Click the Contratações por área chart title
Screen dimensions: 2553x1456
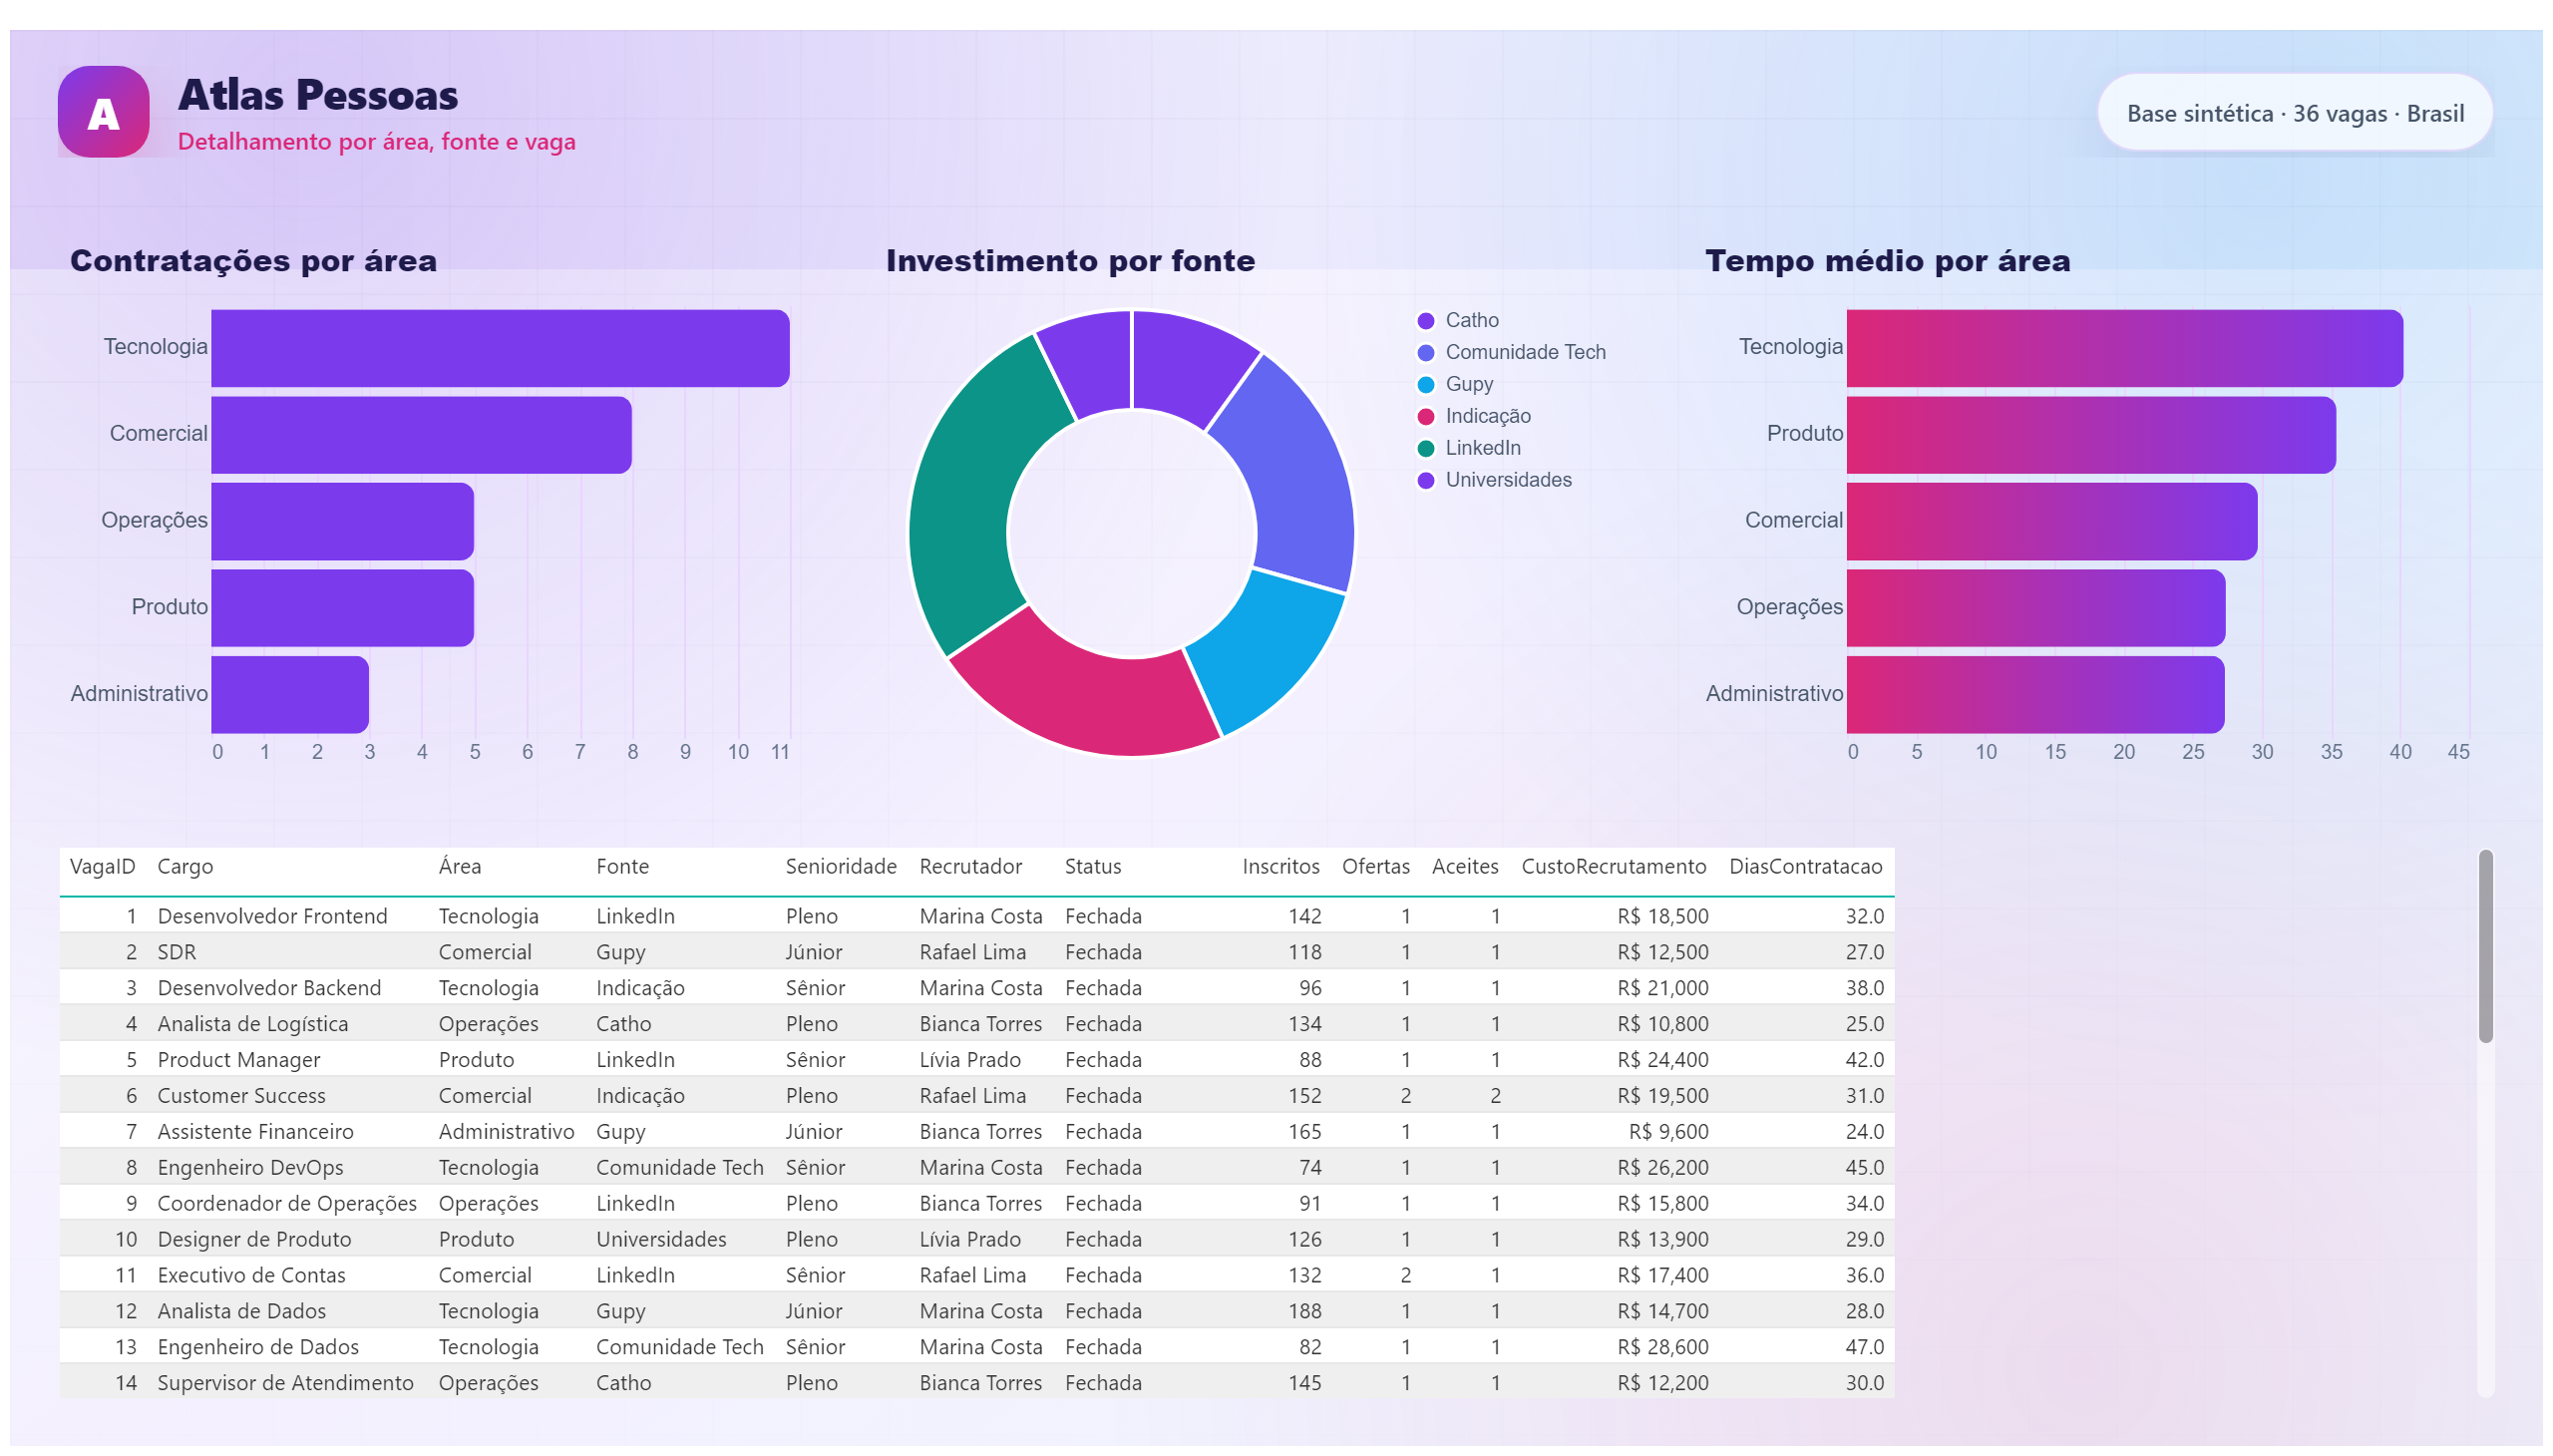[x=253, y=261]
